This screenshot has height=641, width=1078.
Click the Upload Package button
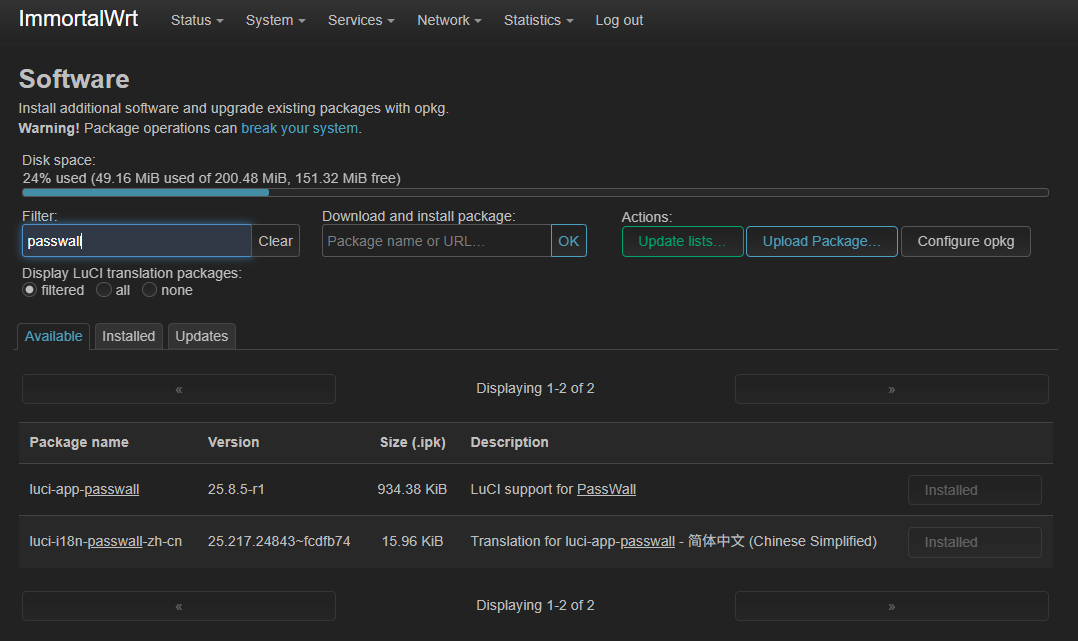pos(821,241)
